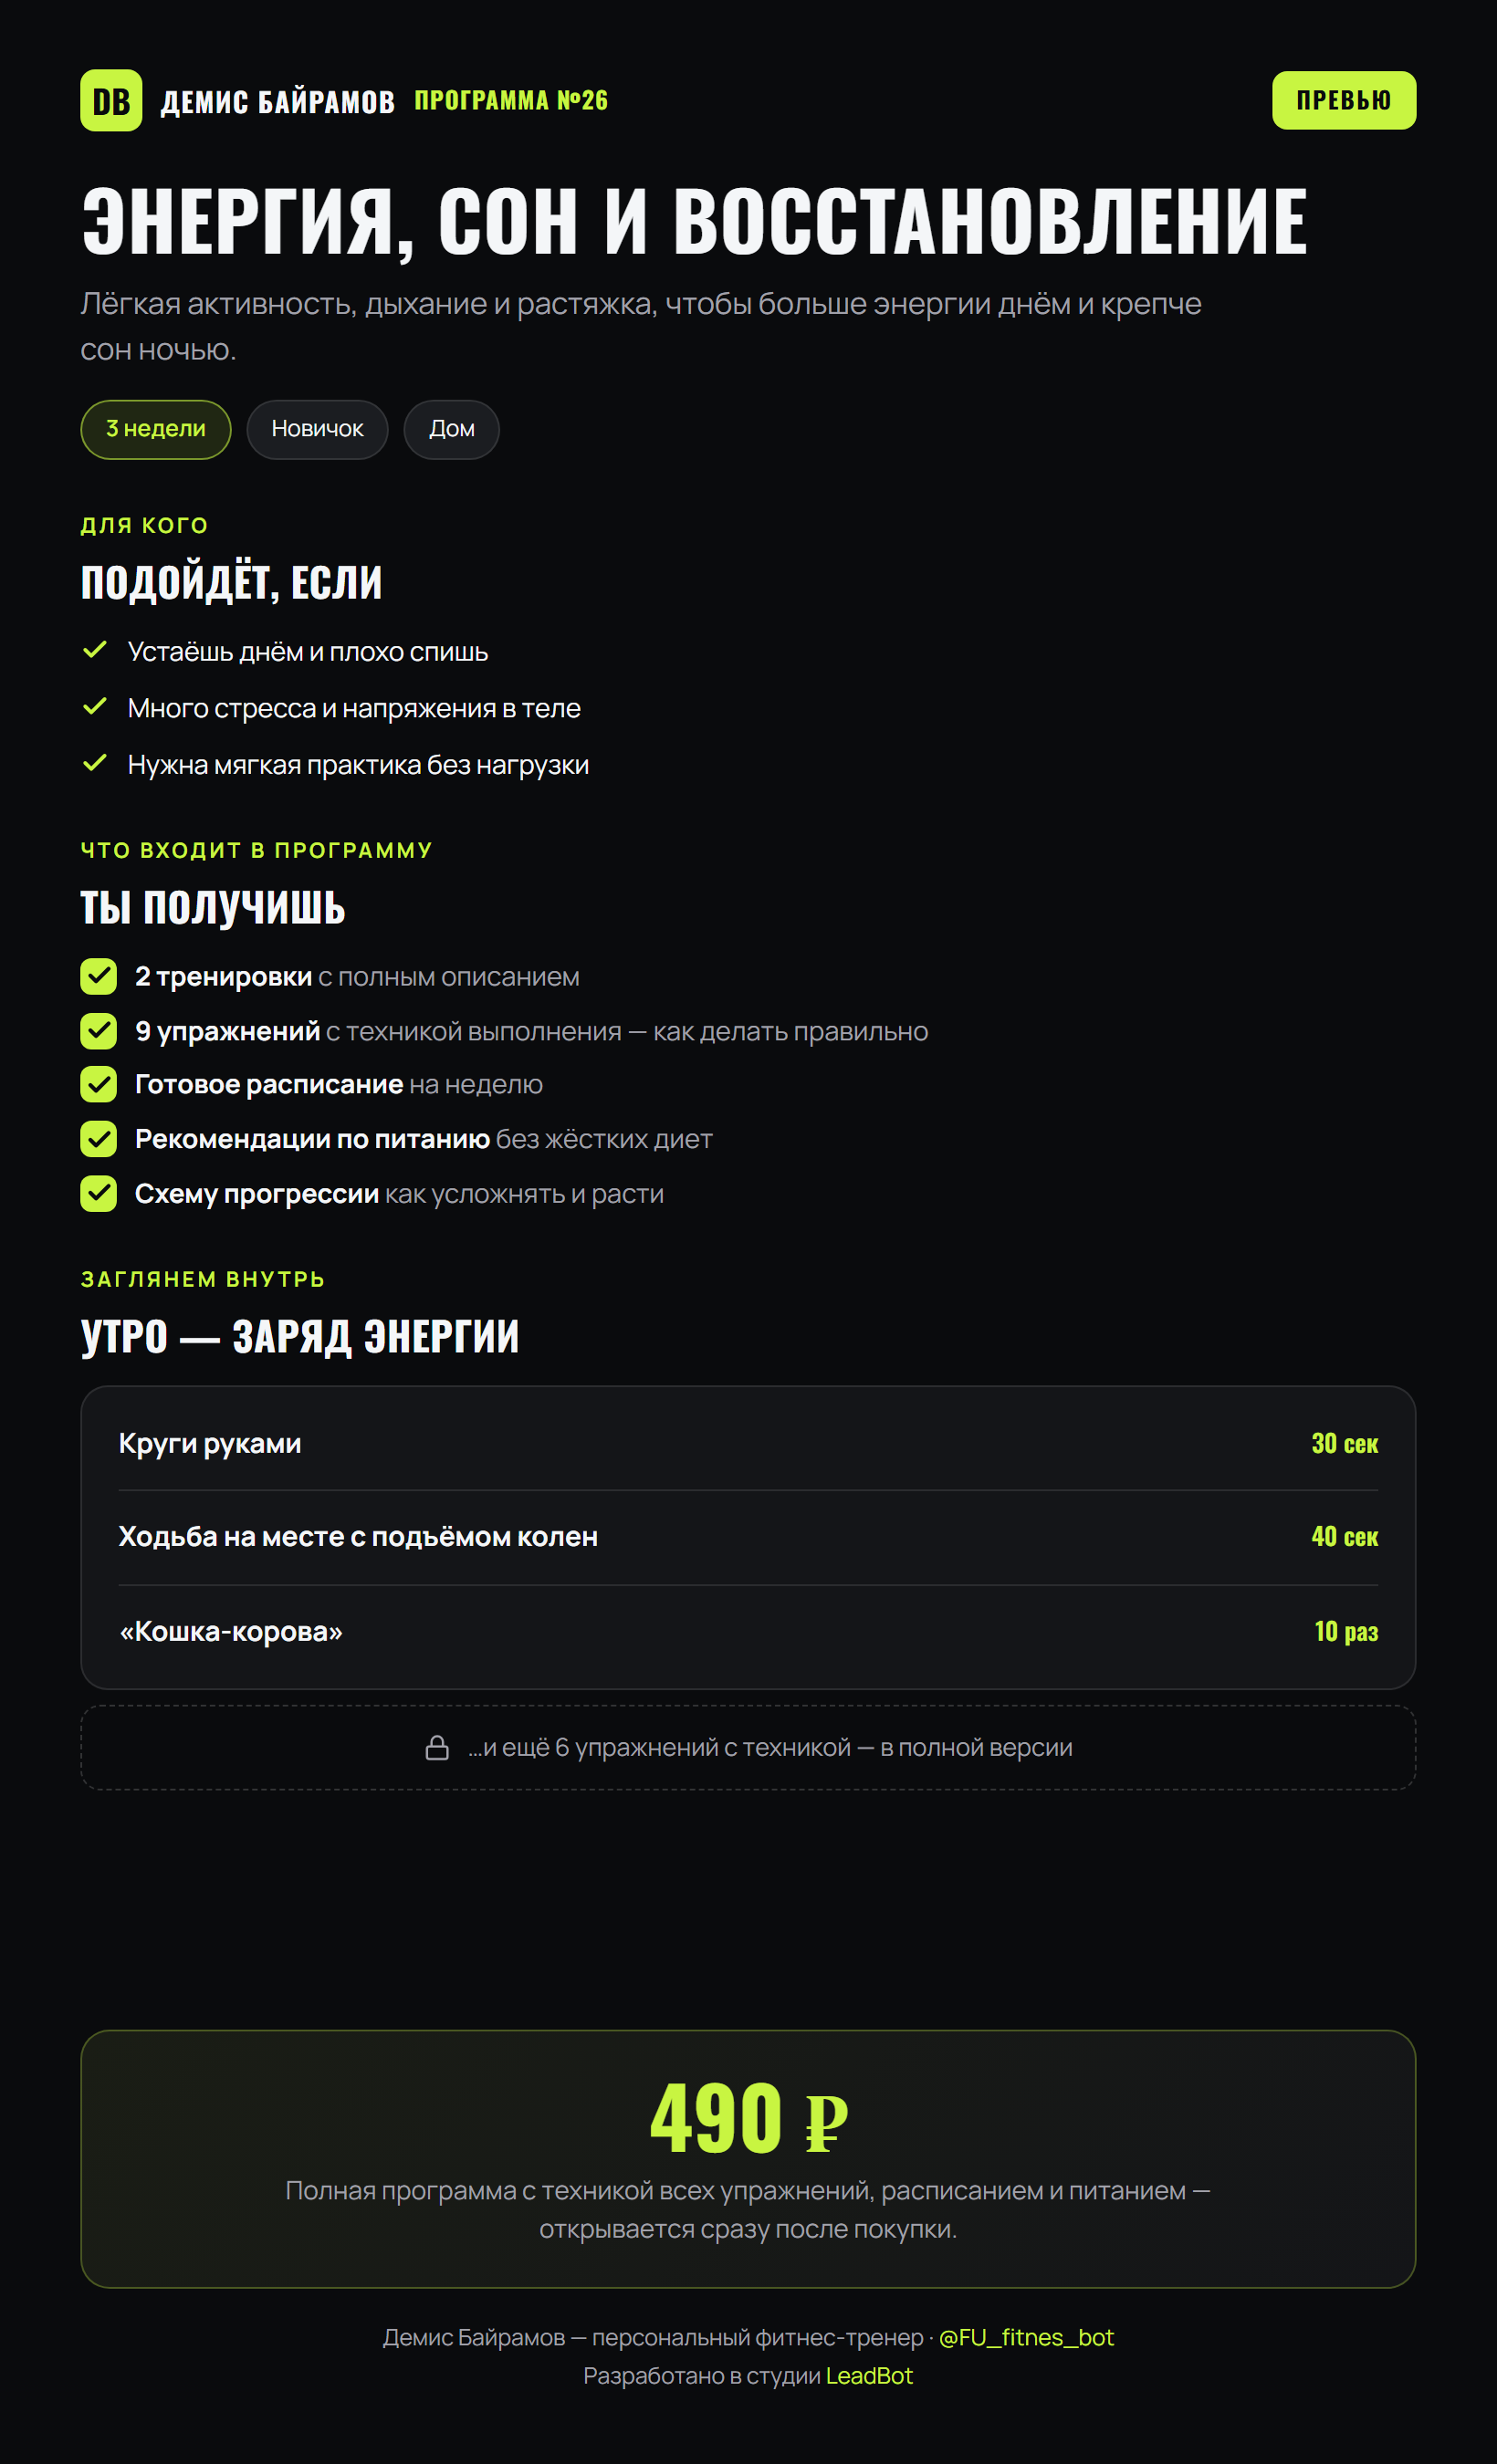The height and width of the screenshot is (2464, 1497).
Task: Click checkmark next to 'Нужна мягкая практика'
Action: pos(95,763)
